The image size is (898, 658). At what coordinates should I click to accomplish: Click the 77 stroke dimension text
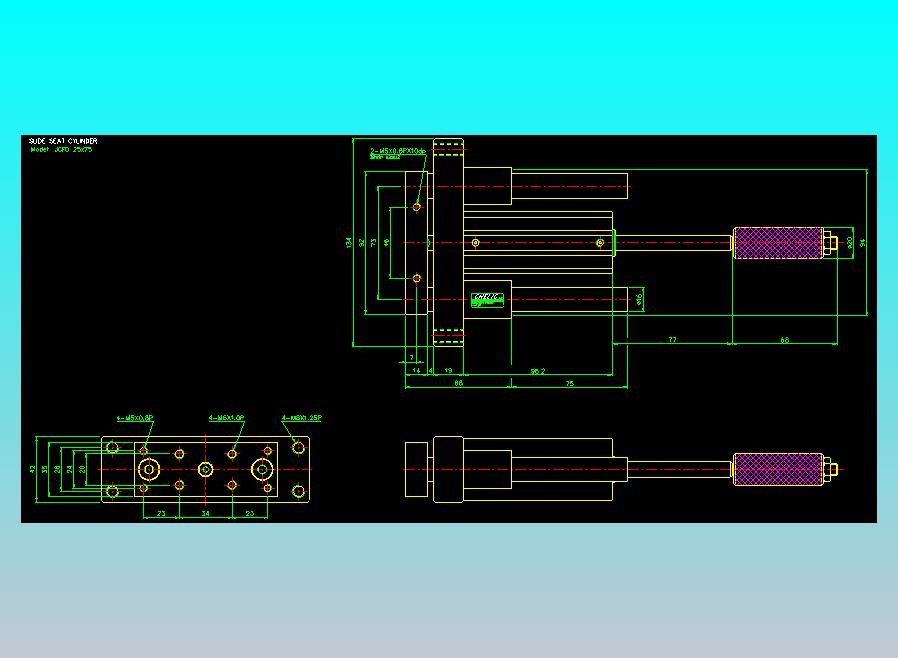(672, 340)
